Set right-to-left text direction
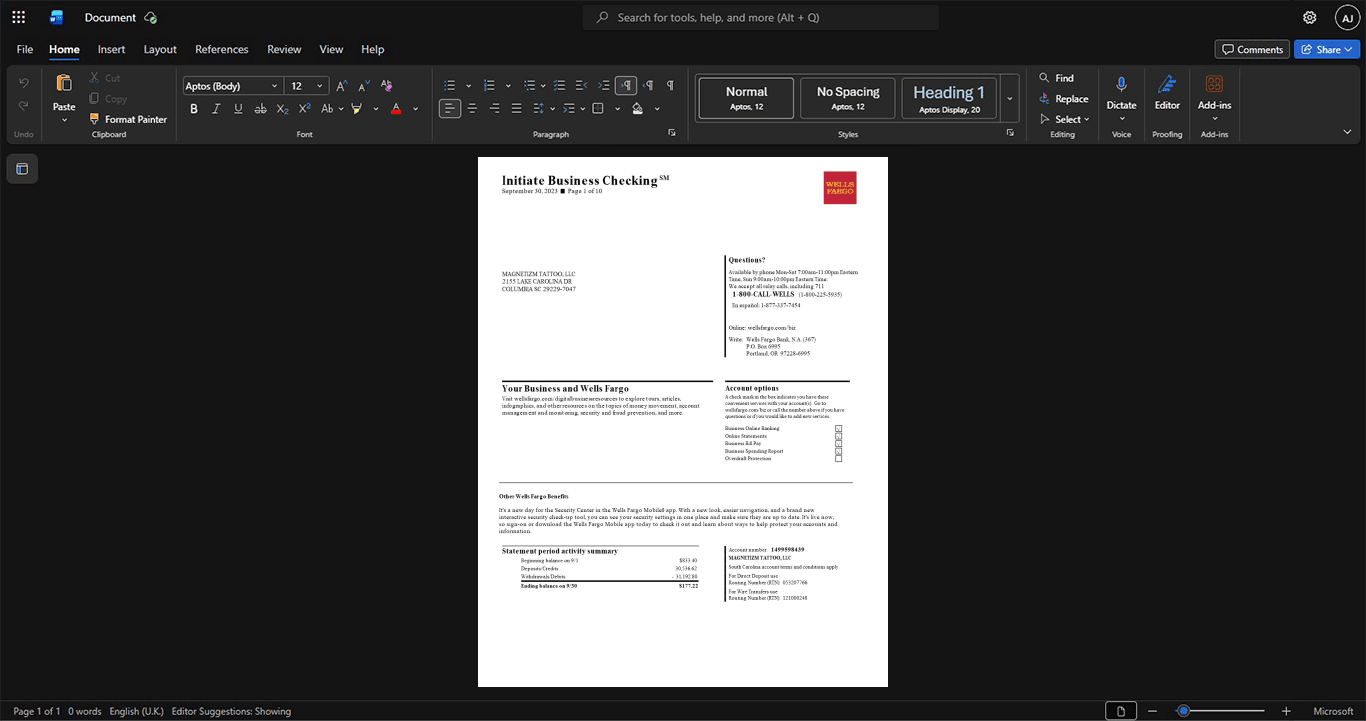The image size is (1366, 721). pyautogui.click(x=648, y=86)
